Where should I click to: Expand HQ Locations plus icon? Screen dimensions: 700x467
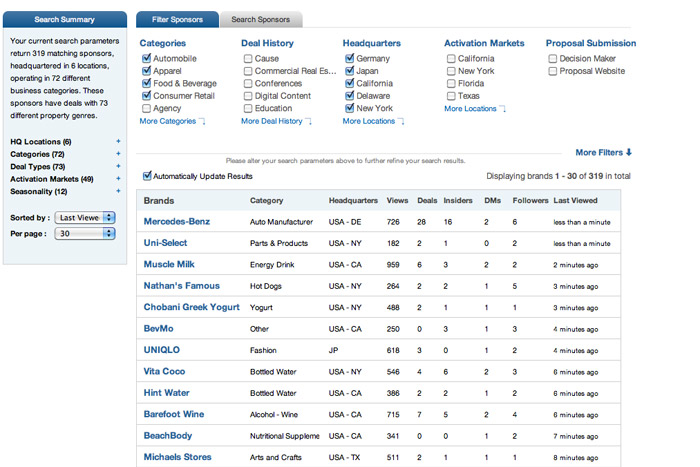point(118,141)
